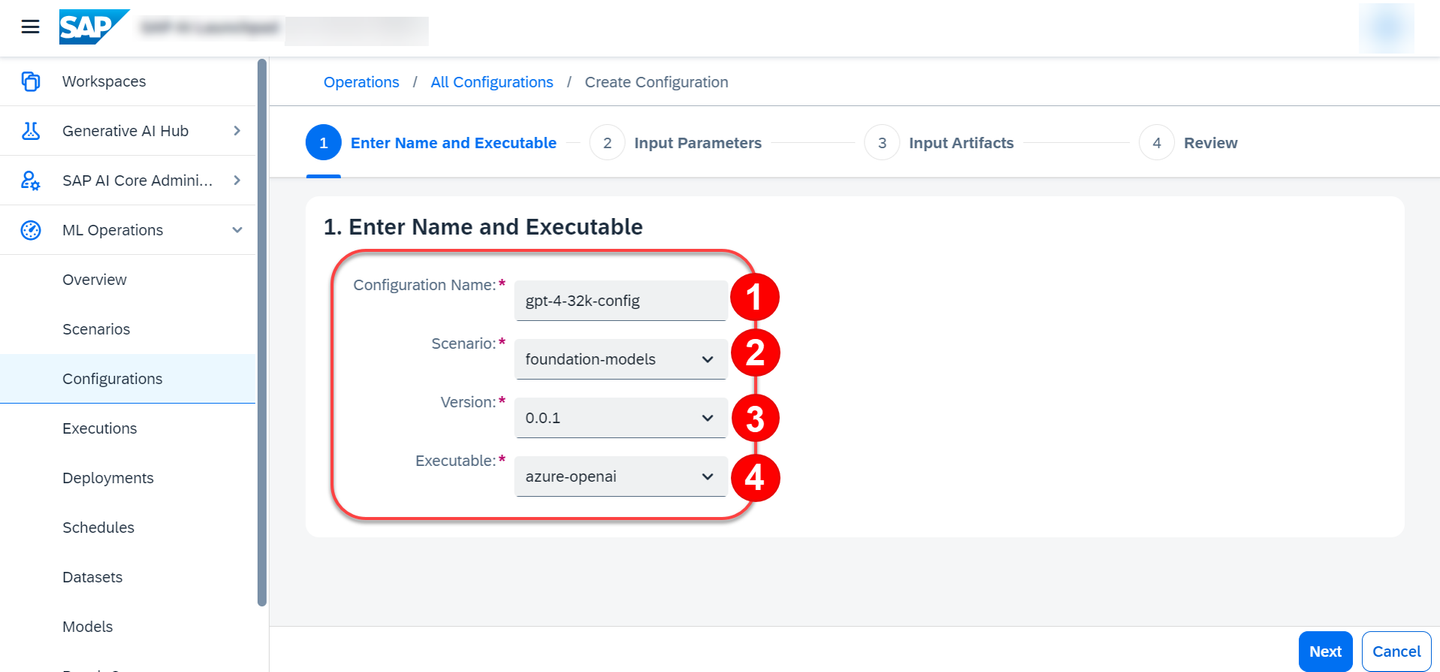Open Deployments in the sidebar

tap(128, 478)
